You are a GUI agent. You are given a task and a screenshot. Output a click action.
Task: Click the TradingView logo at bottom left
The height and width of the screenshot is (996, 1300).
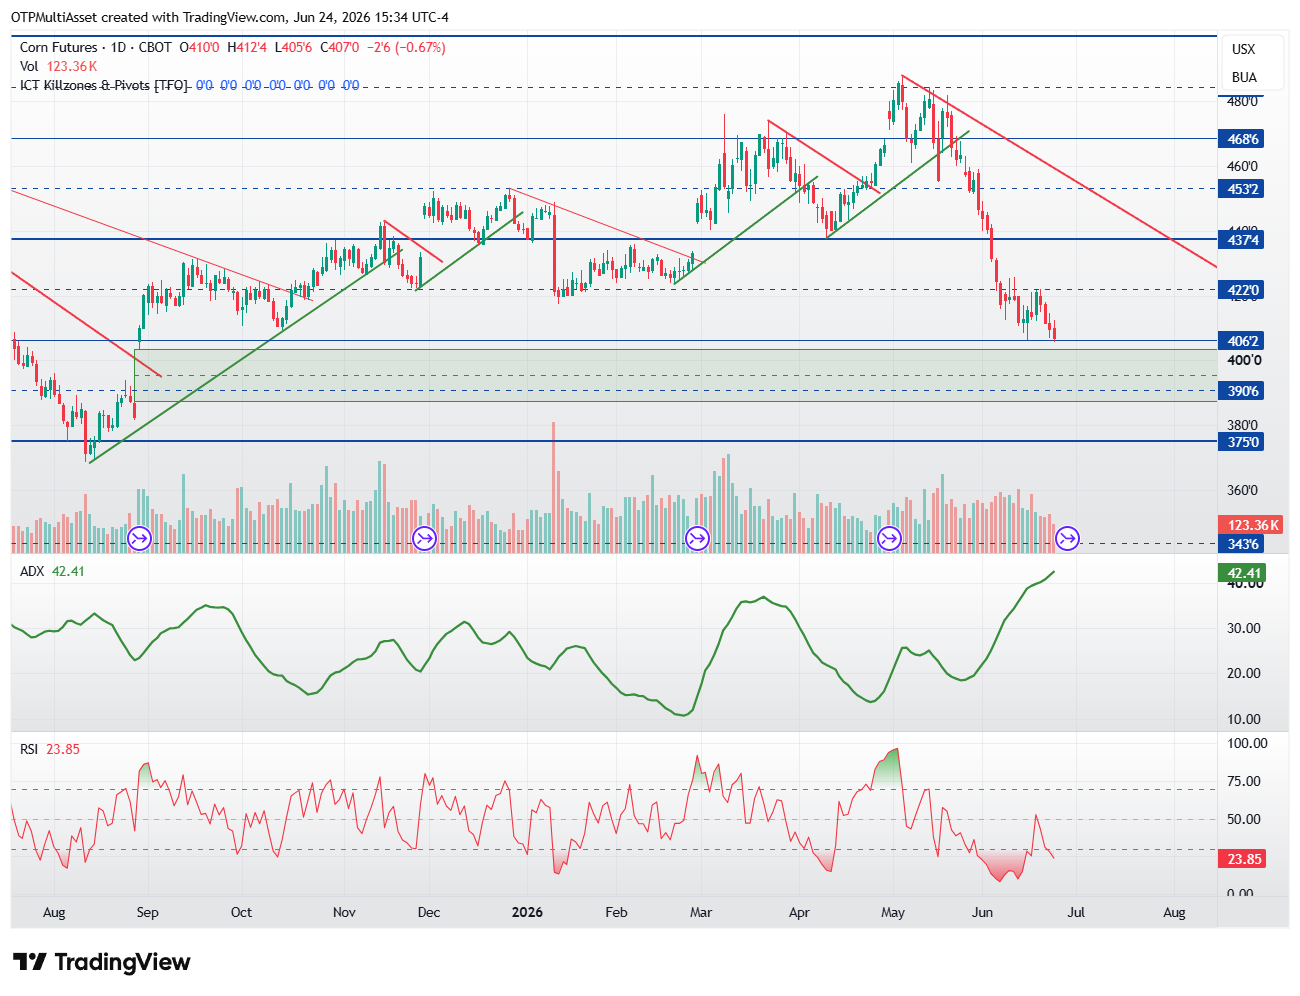(x=101, y=962)
